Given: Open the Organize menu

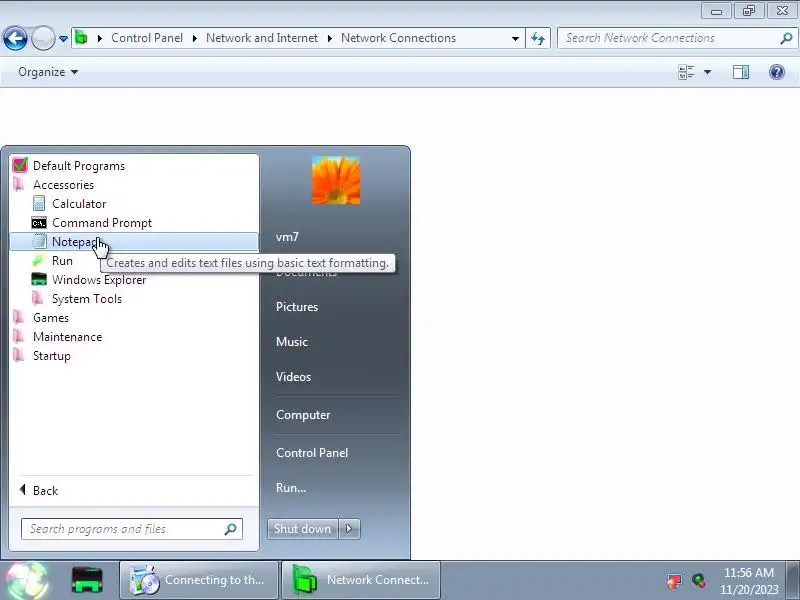Looking at the screenshot, I should 48,72.
